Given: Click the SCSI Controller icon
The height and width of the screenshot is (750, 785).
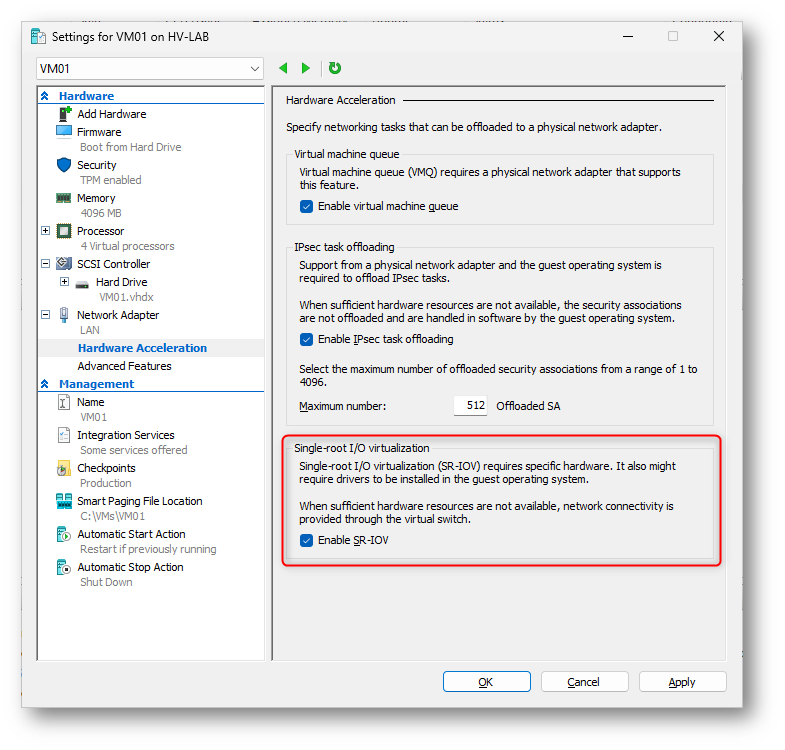Looking at the screenshot, I should [x=64, y=263].
